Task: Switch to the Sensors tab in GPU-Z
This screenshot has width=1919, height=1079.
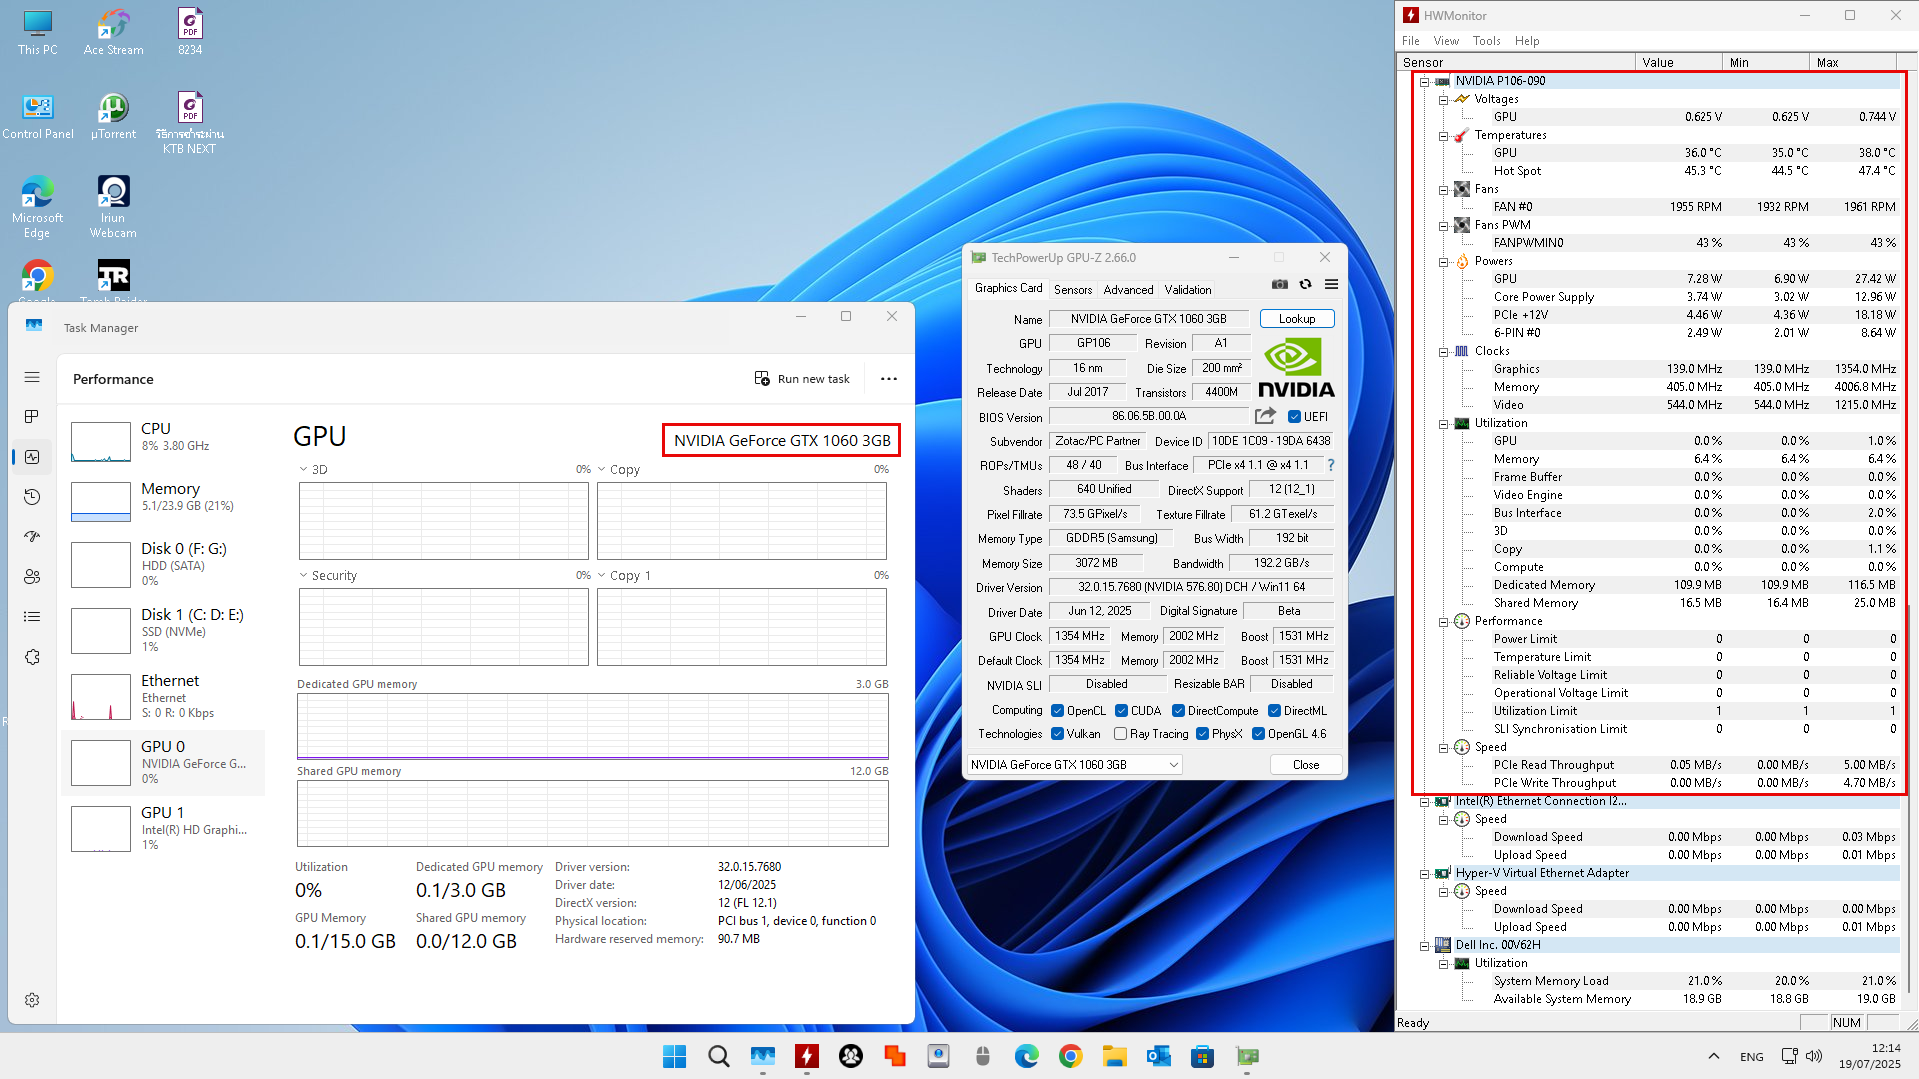Action: [1072, 290]
